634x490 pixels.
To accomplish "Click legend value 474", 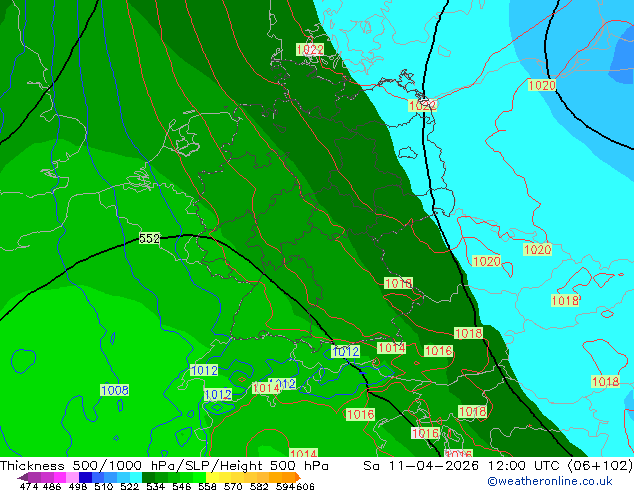I will click(29, 486).
